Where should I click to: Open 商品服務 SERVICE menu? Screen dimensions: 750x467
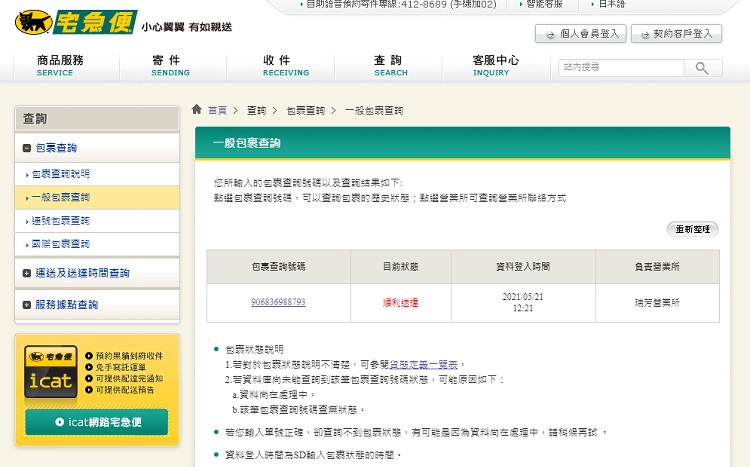pos(60,66)
